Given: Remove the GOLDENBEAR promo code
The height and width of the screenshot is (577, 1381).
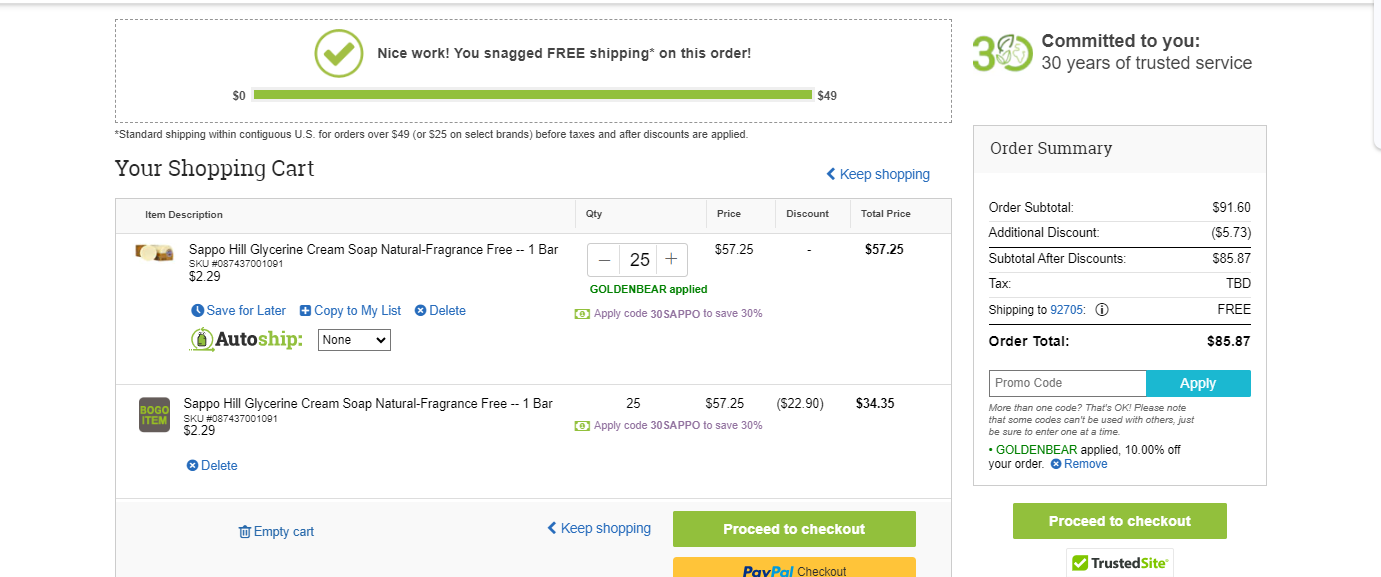Looking at the screenshot, I should point(1079,464).
